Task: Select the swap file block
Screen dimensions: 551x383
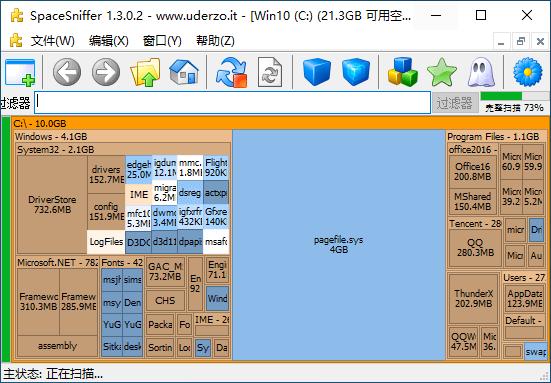Action: click(x=536, y=351)
